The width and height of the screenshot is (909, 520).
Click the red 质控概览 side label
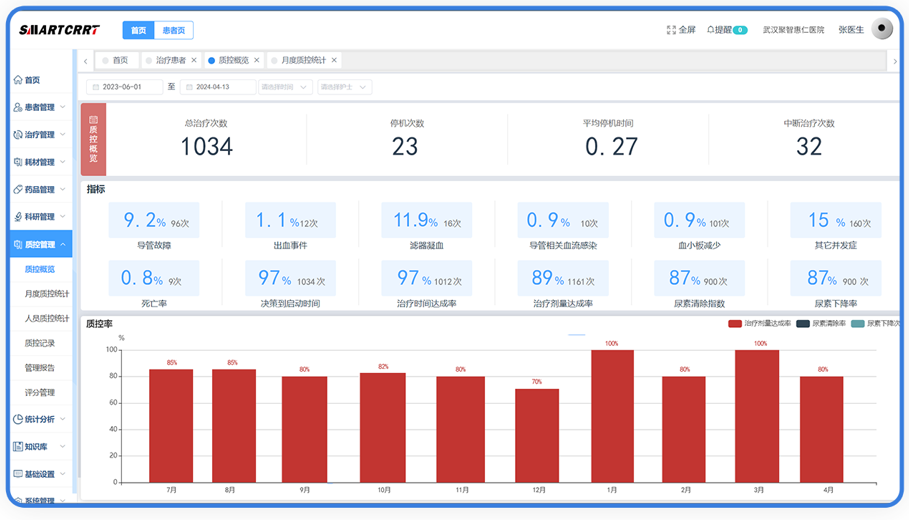click(93, 139)
